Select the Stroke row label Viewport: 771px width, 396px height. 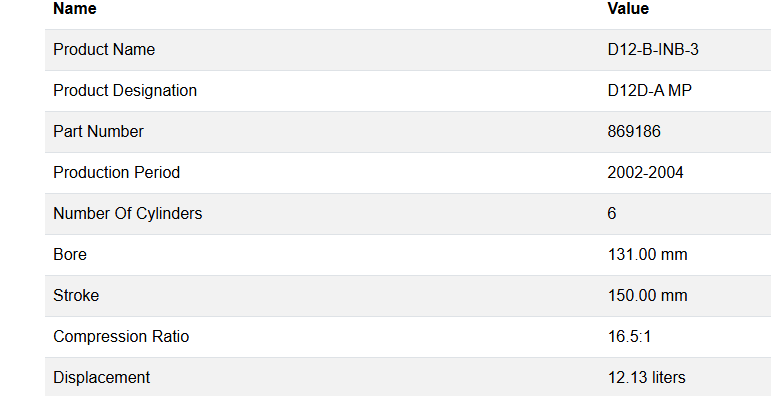tap(76, 296)
